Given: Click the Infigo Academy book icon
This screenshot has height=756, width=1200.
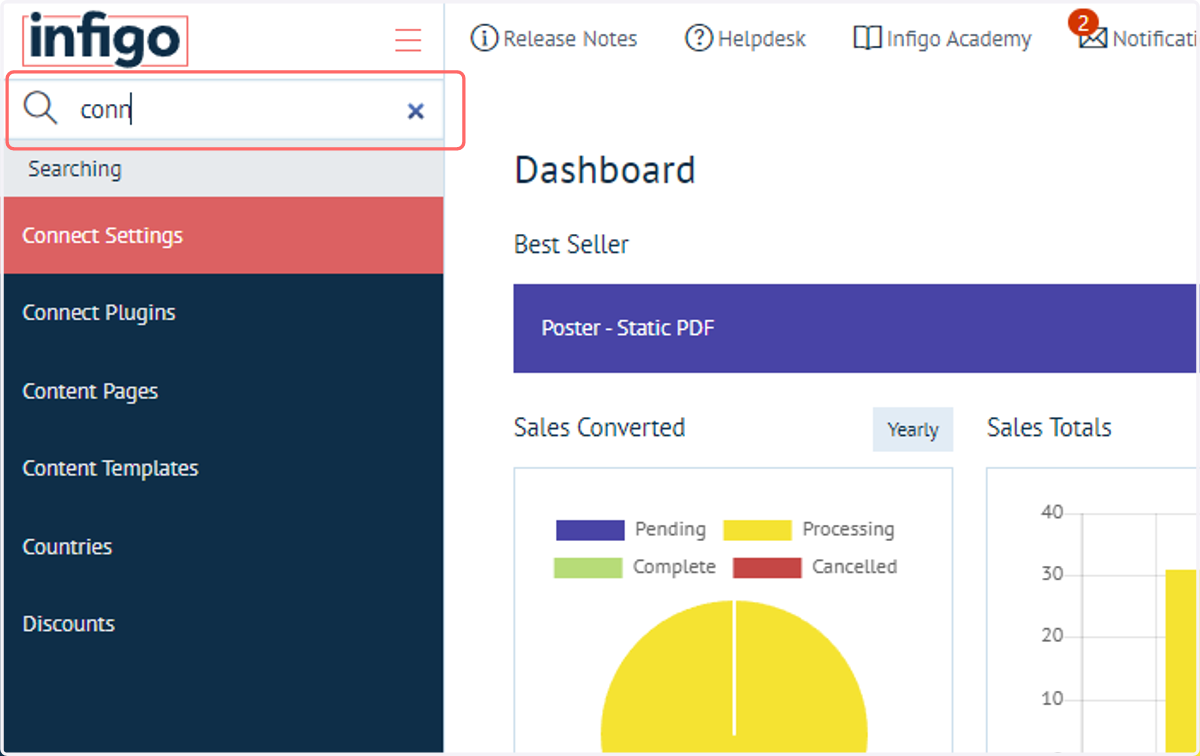Looking at the screenshot, I should tap(867, 39).
